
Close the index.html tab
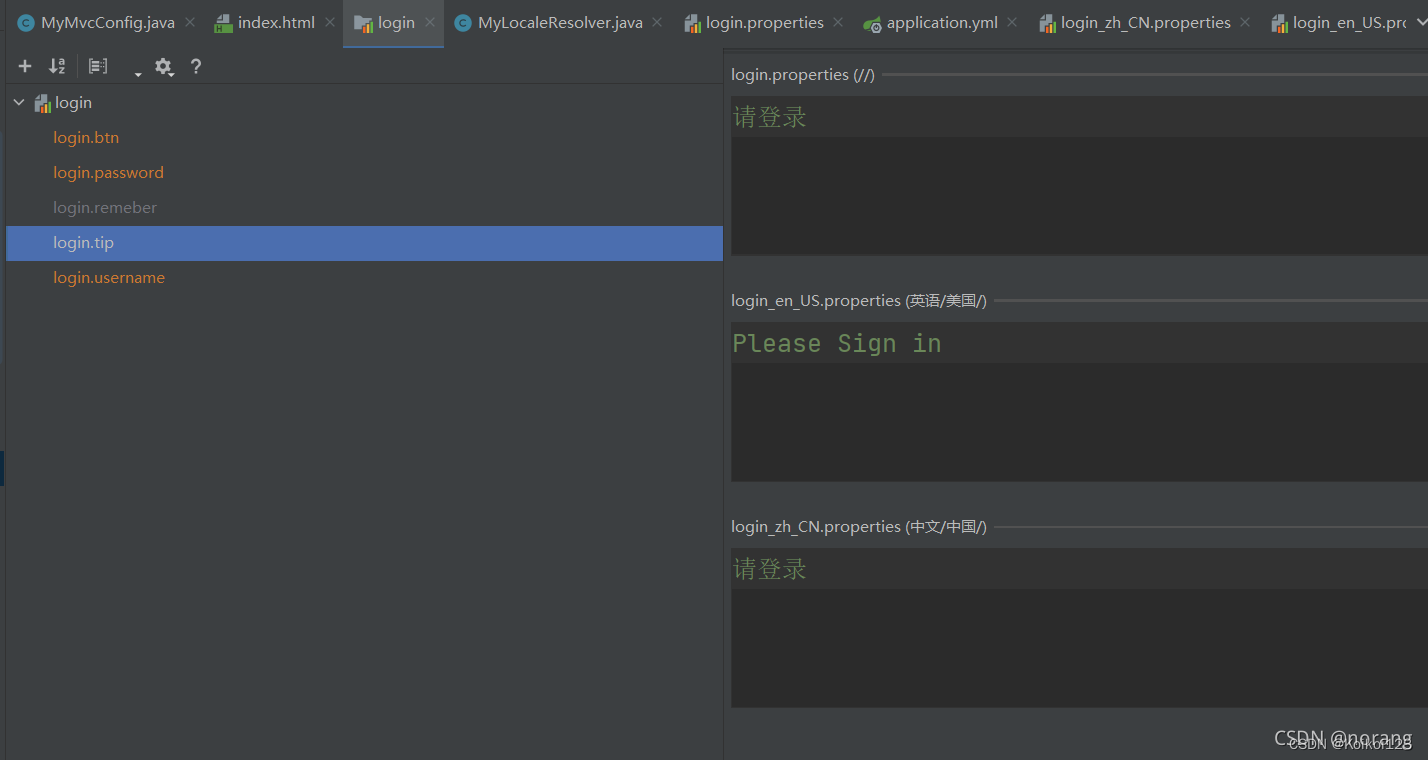pos(329,20)
